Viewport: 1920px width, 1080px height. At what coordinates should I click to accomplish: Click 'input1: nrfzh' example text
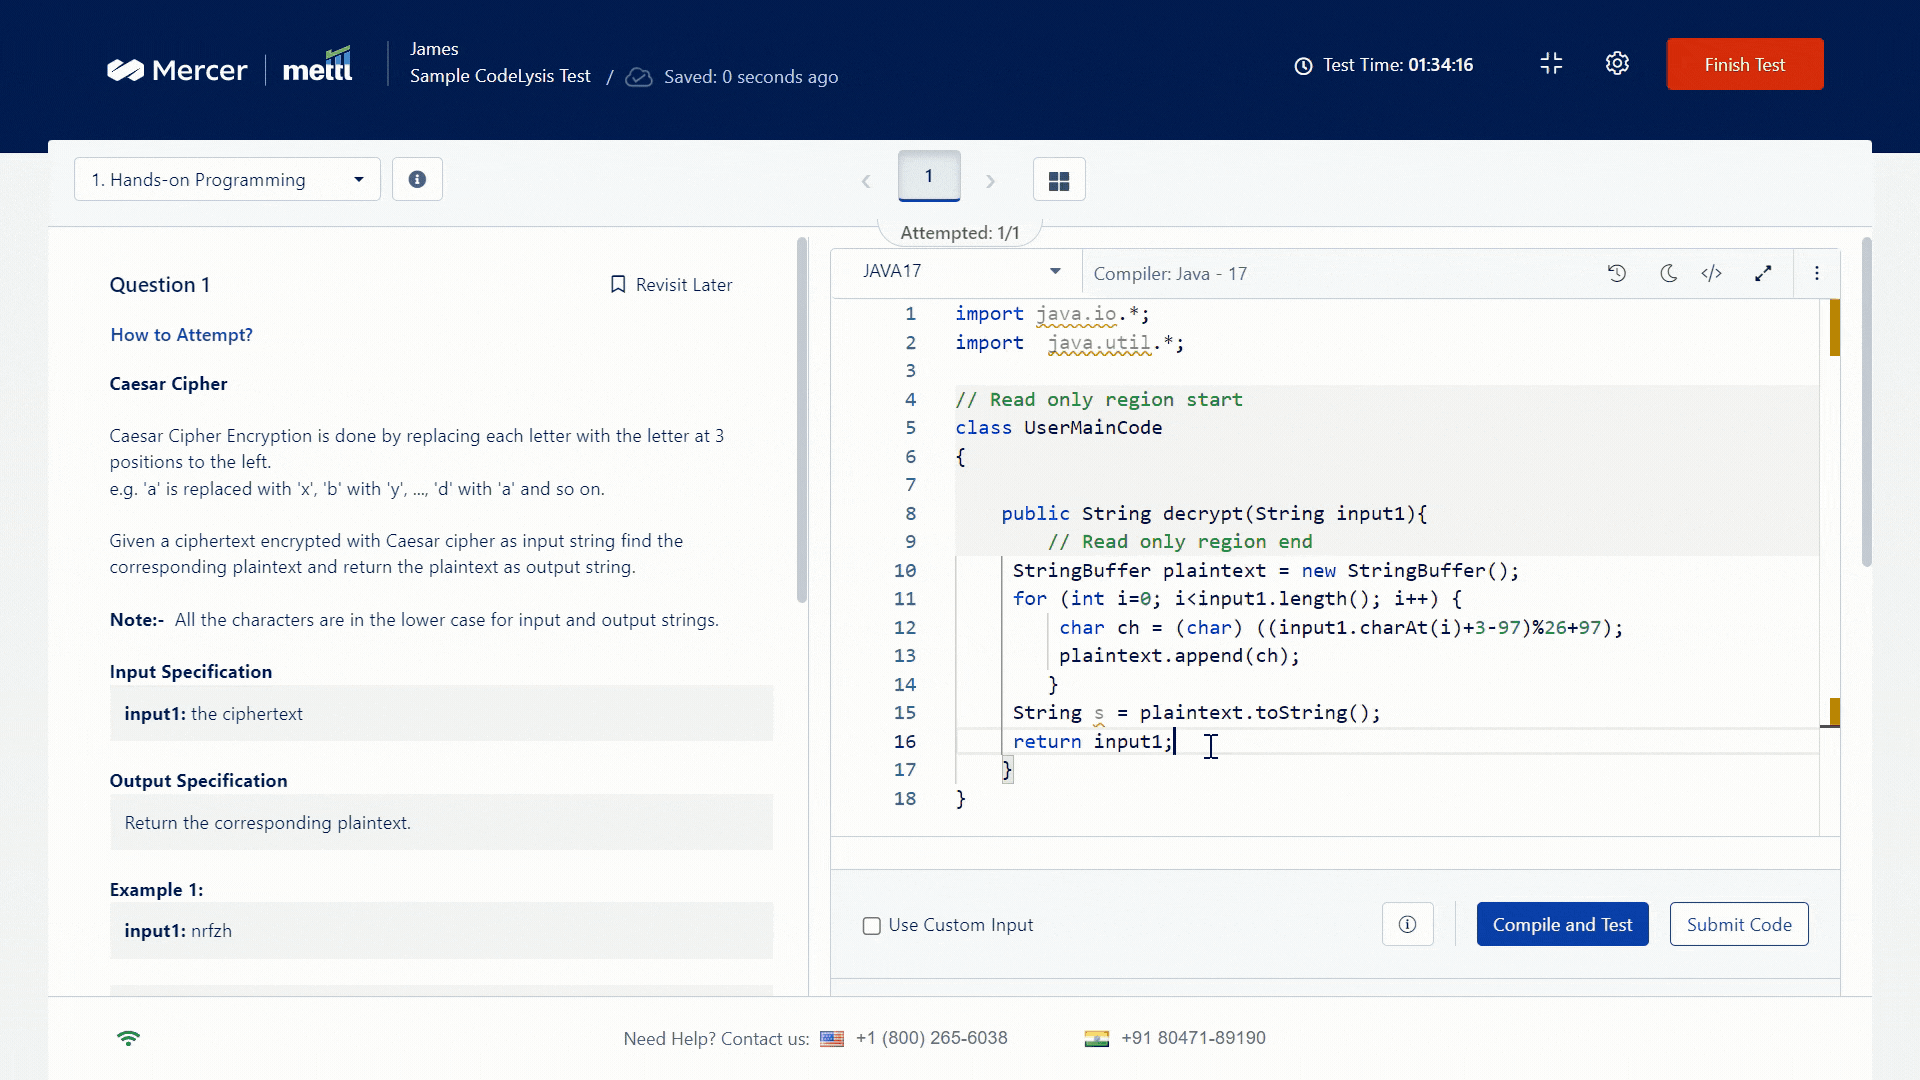point(178,931)
